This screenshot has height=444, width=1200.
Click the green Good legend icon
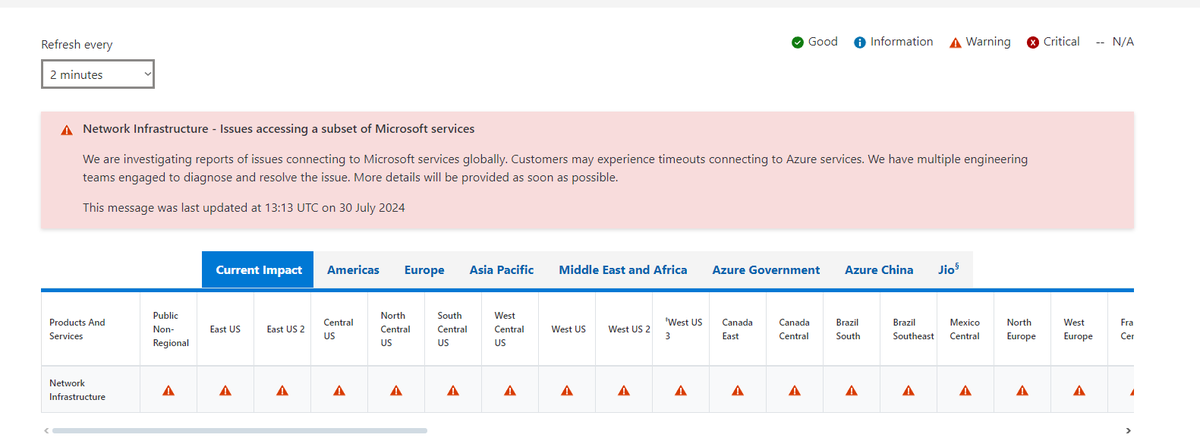pos(797,42)
